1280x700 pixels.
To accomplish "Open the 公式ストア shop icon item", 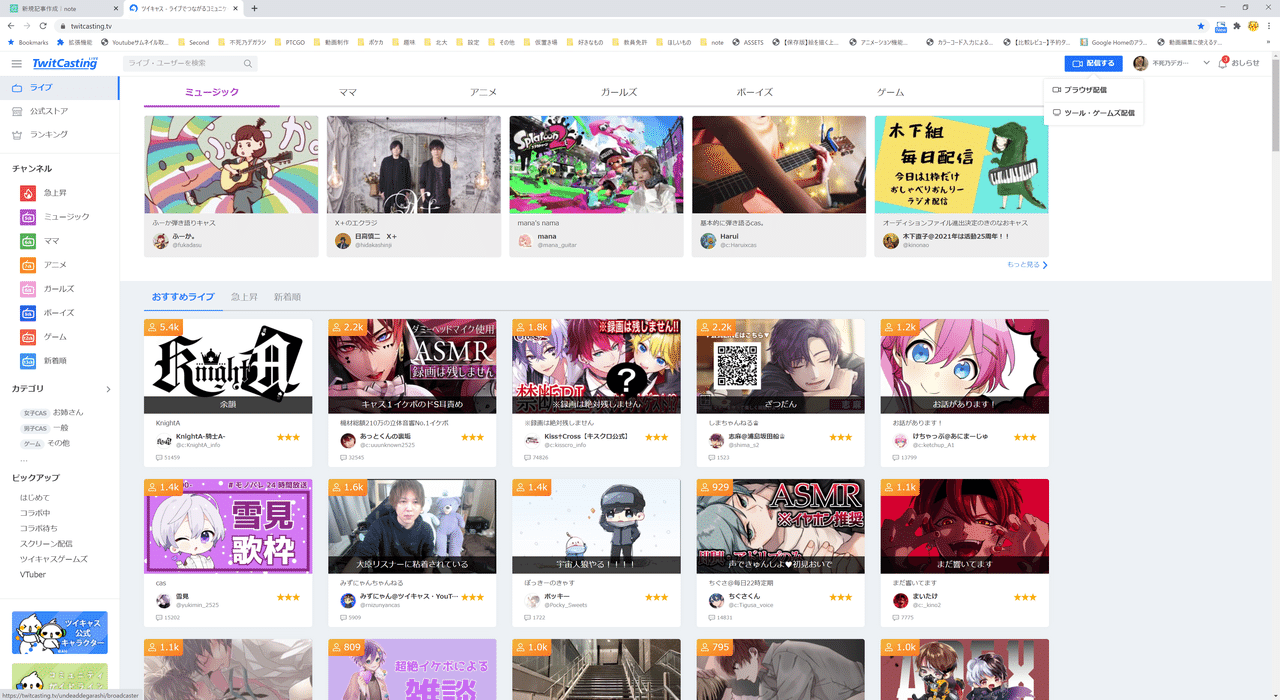I will coord(17,111).
